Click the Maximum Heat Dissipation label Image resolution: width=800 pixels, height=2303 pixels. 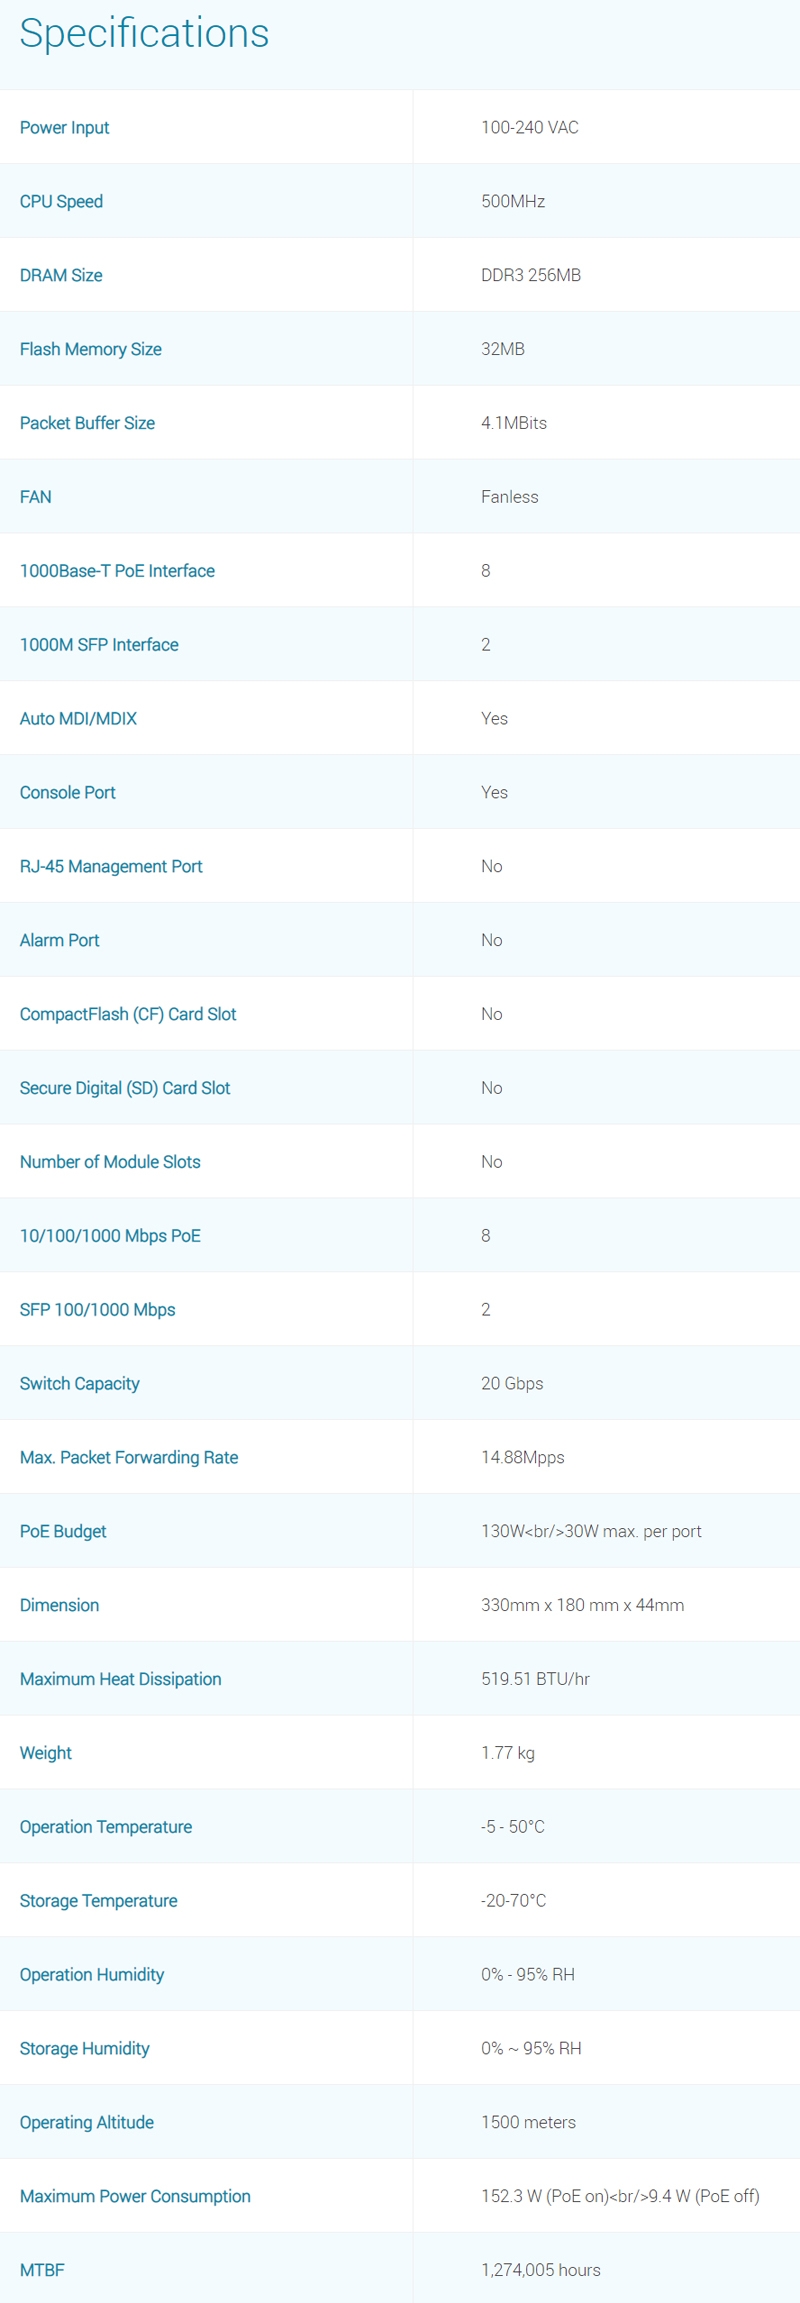(121, 1680)
